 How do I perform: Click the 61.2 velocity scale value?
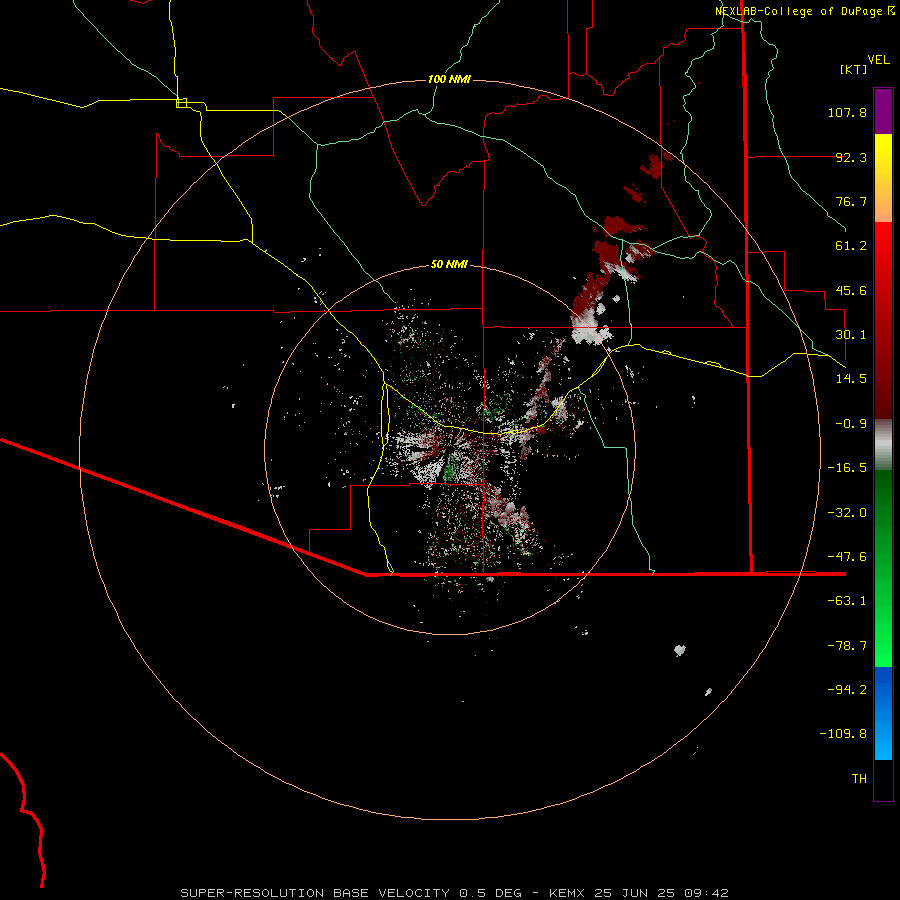coord(851,246)
